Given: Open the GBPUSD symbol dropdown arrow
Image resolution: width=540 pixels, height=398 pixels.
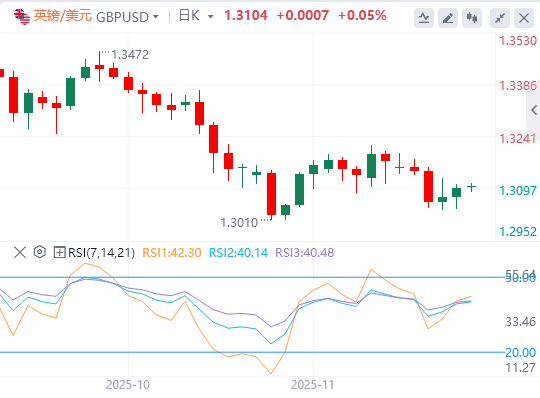Looking at the screenshot, I should click(x=155, y=17).
